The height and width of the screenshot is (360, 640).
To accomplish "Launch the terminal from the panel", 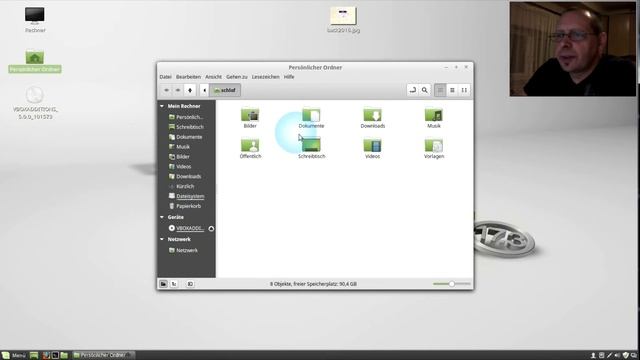I will (55, 355).
